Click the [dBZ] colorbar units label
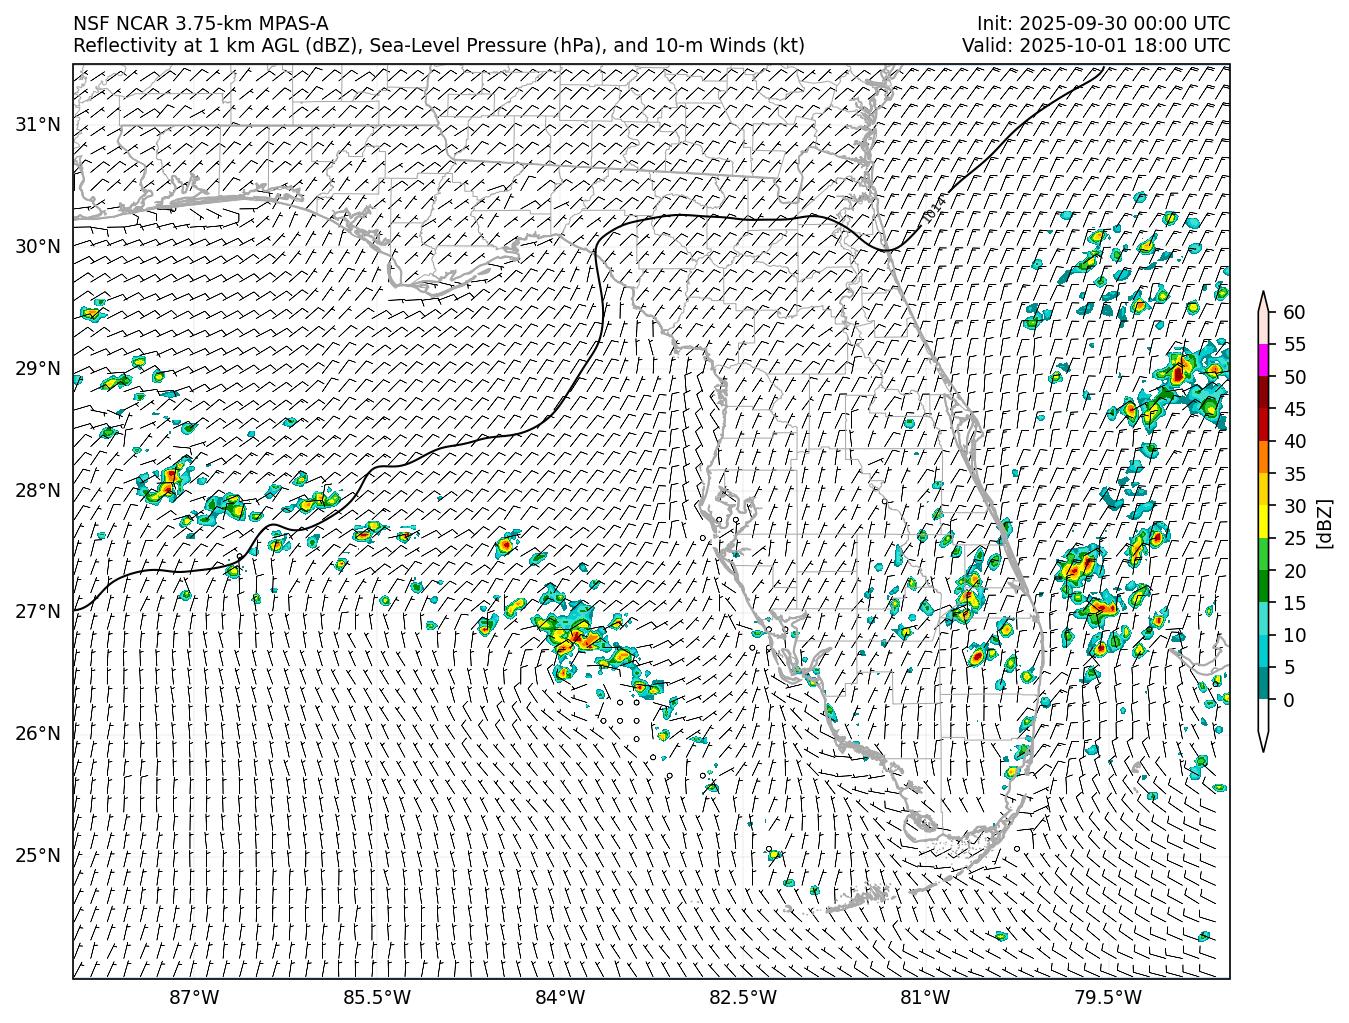The width and height of the screenshot is (1349, 1023). pyautogui.click(x=1324, y=522)
